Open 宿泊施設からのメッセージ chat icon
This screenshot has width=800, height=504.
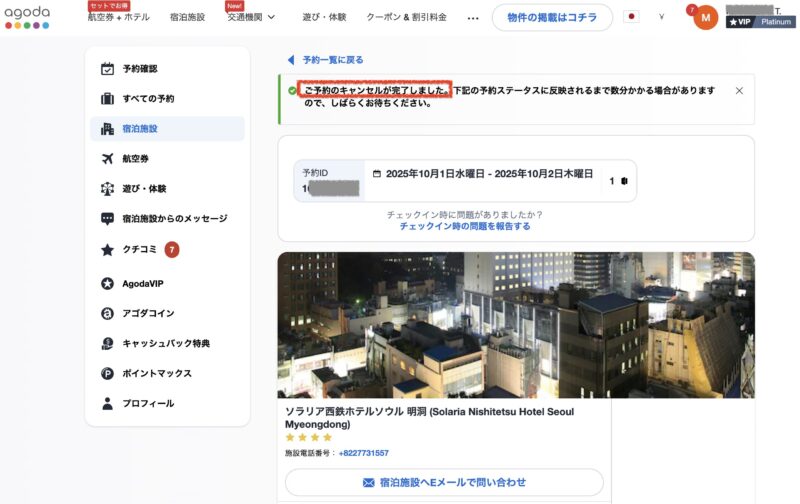[108, 219]
